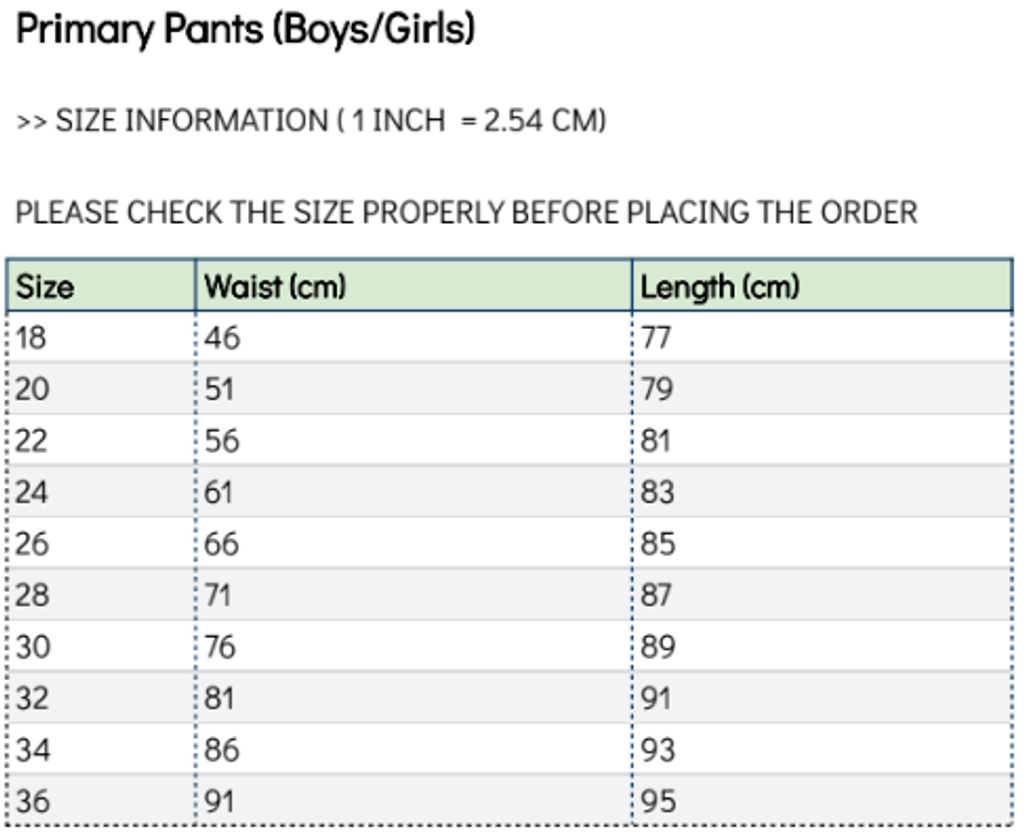The height and width of the screenshot is (837, 1024).
Task: Select size 26 in the Size column
Action: pos(32,544)
